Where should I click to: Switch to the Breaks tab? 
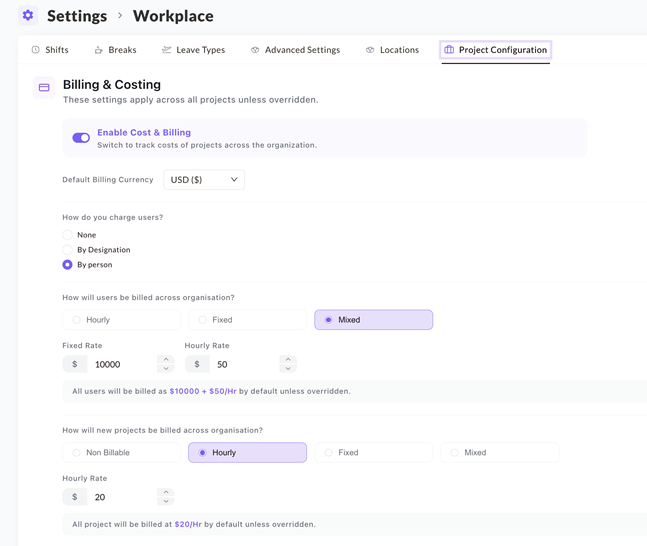tap(116, 50)
